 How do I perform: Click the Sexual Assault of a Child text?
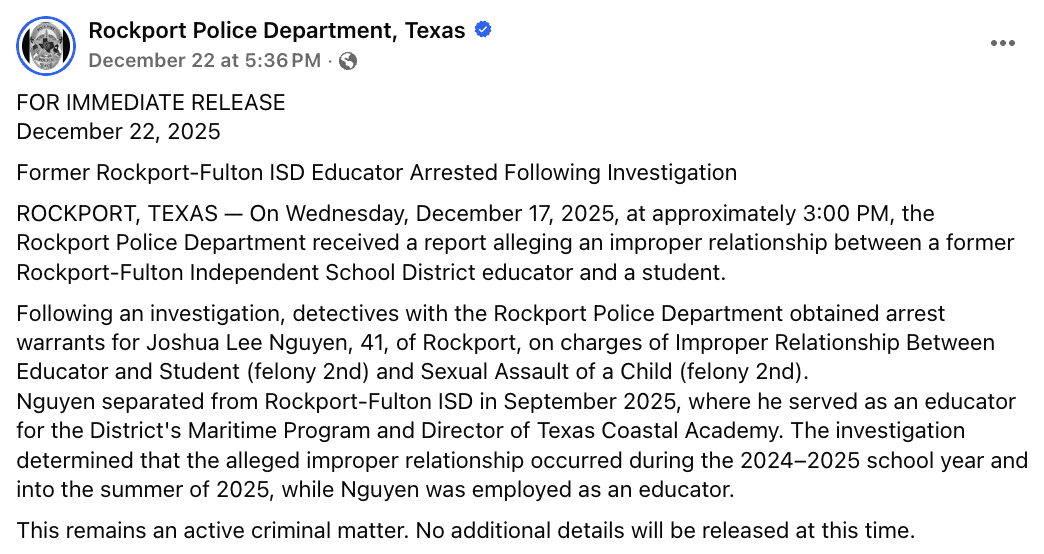point(536,371)
